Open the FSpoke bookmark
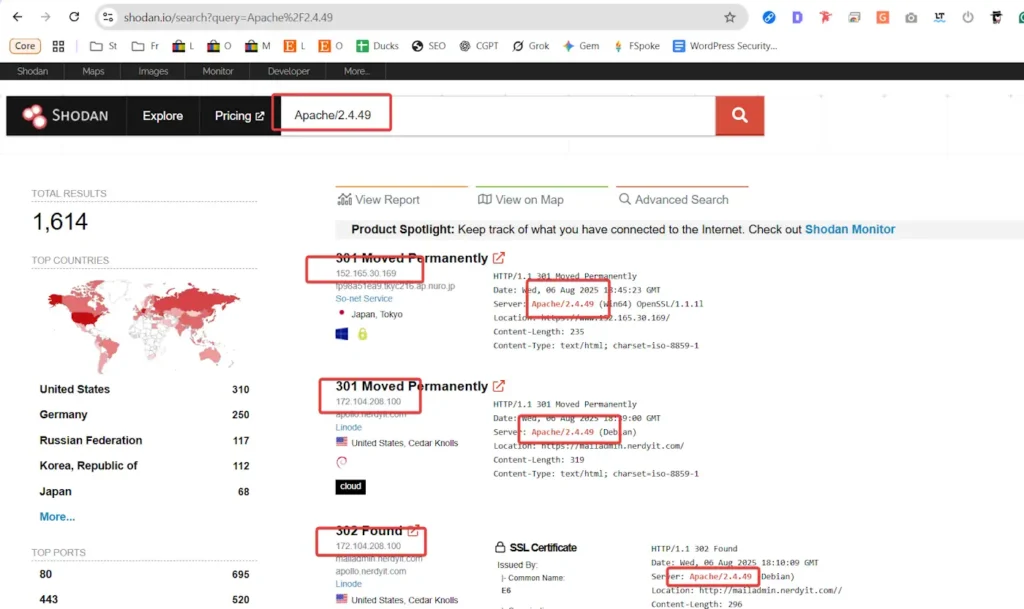Screen dimensions: 1024x609 [x=636, y=46]
